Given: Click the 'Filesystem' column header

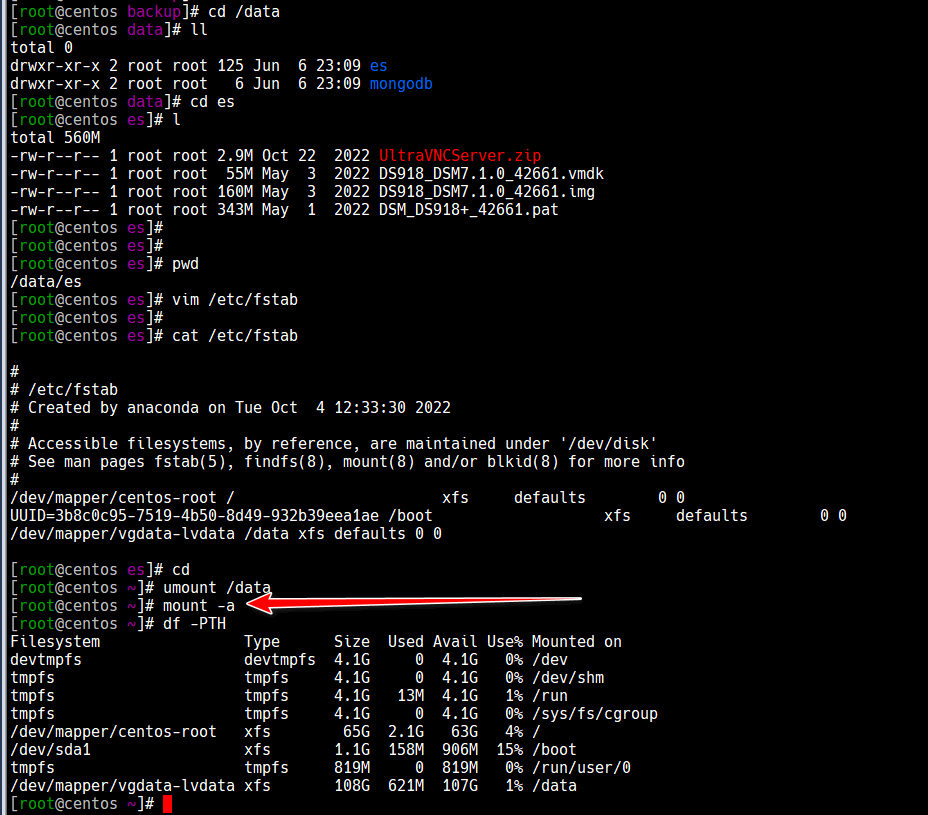Looking at the screenshot, I should click(55, 642).
